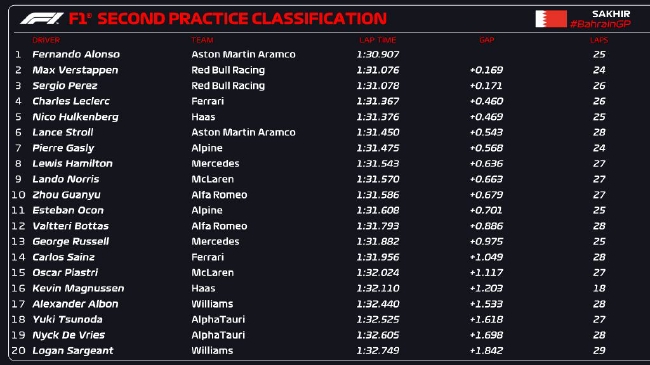The width and height of the screenshot is (650, 365).
Task: Click Lewis Hamilton's lap time 1:31.543
Action: pyautogui.click(x=378, y=163)
